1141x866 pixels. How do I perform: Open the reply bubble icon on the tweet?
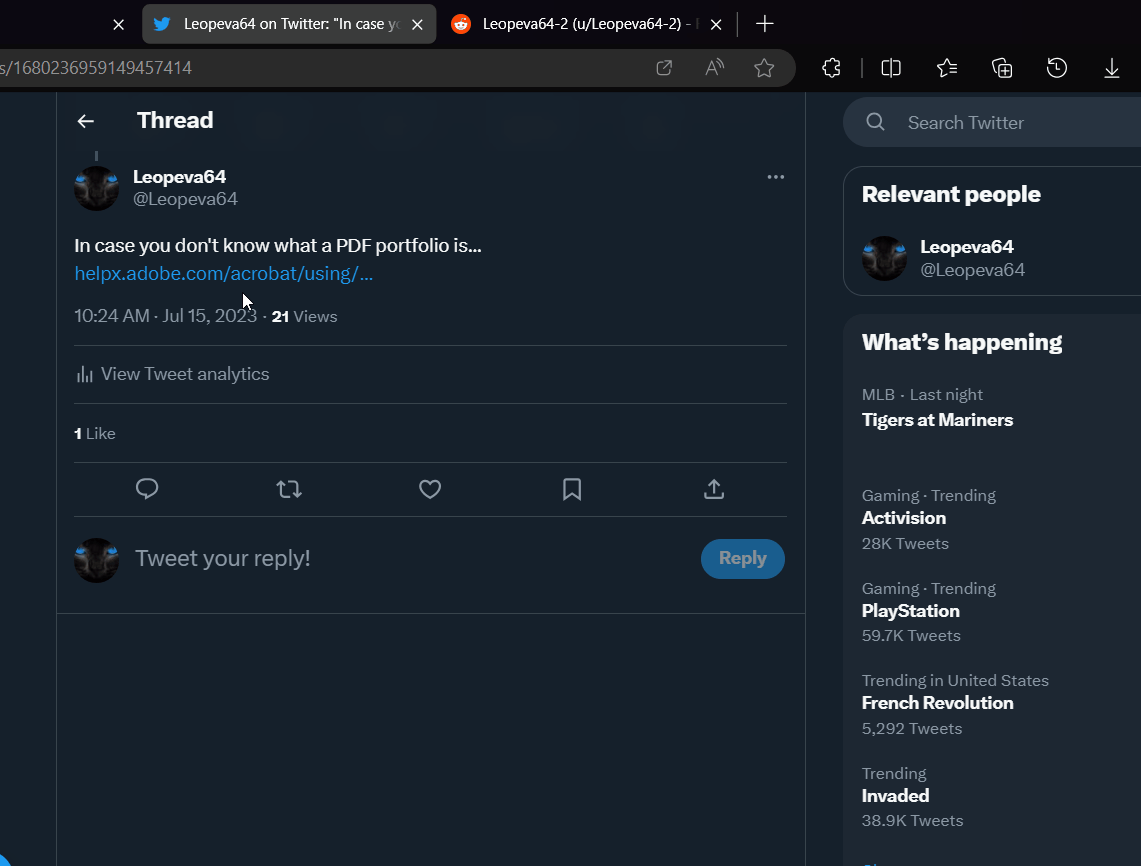147,489
